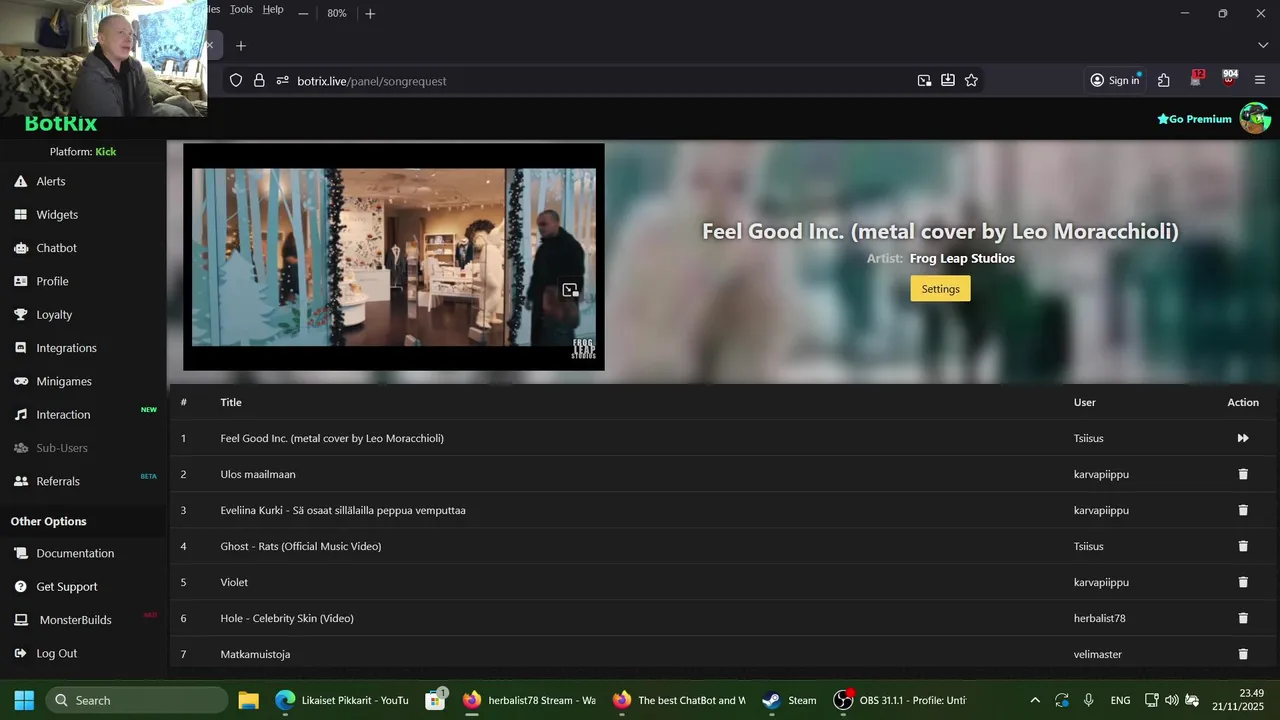Open the user avatar profile menu

[1255, 118]
